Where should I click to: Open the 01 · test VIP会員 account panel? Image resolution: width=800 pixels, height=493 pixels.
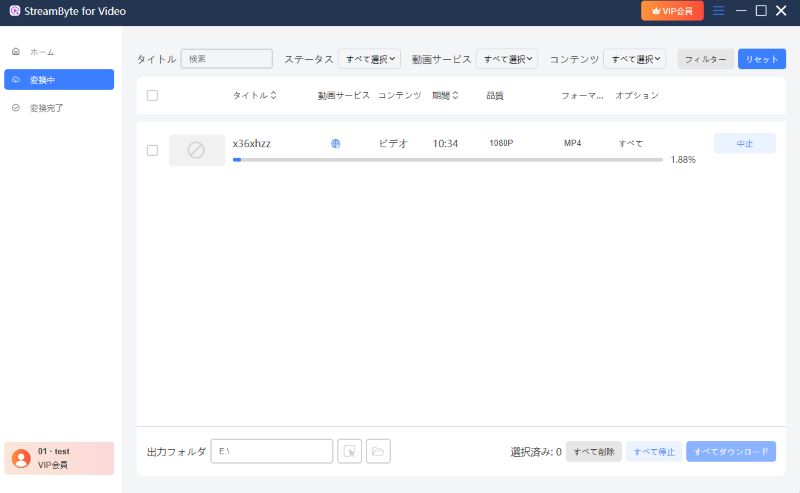[x=59, y=458]
